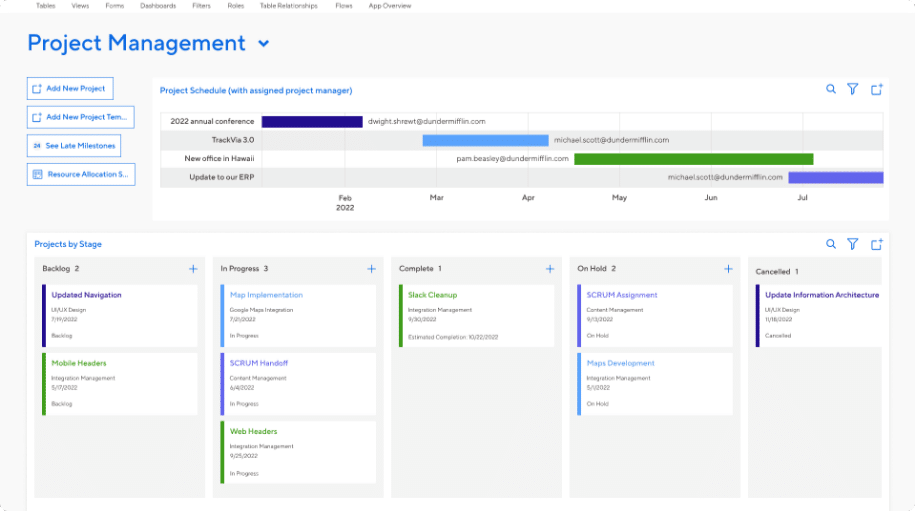Add a card to the Complete column

pyautogui.click(x=549, y=269)
